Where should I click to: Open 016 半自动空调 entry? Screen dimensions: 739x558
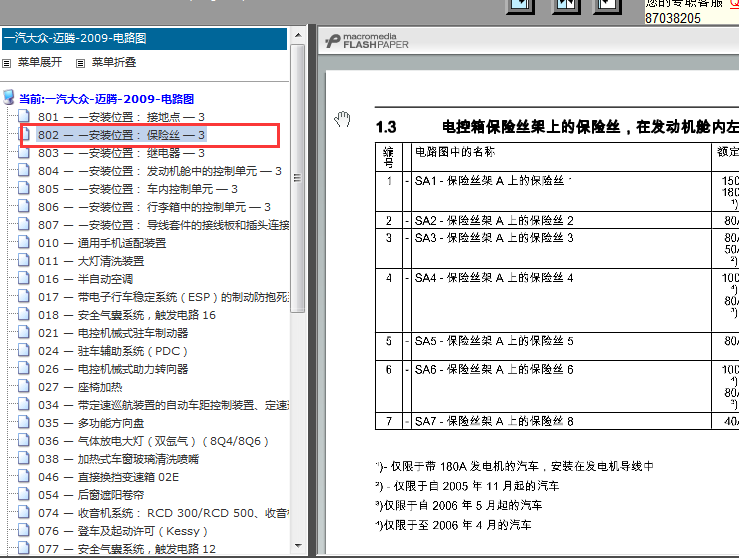pyautogui.click(x=86, y=279)
